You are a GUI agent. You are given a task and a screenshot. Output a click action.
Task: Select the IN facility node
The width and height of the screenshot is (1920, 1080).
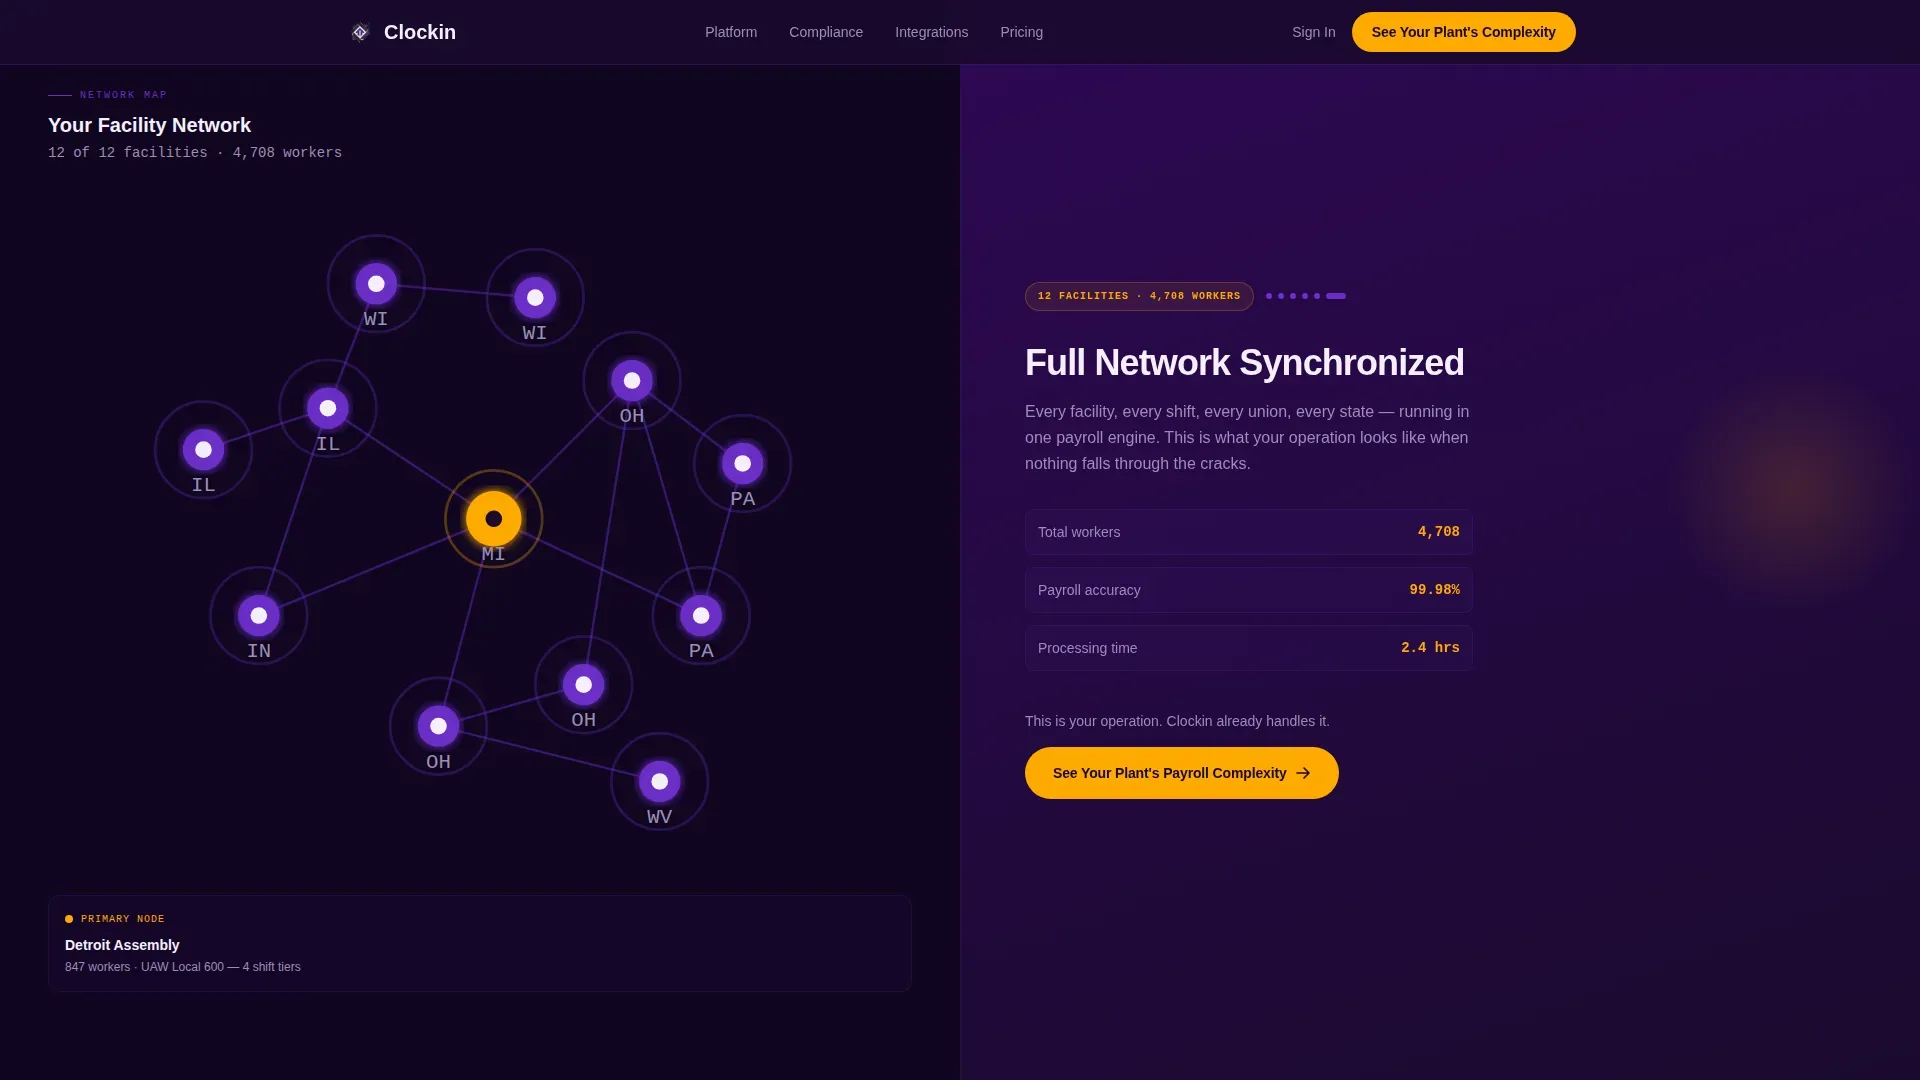point(259,615)
